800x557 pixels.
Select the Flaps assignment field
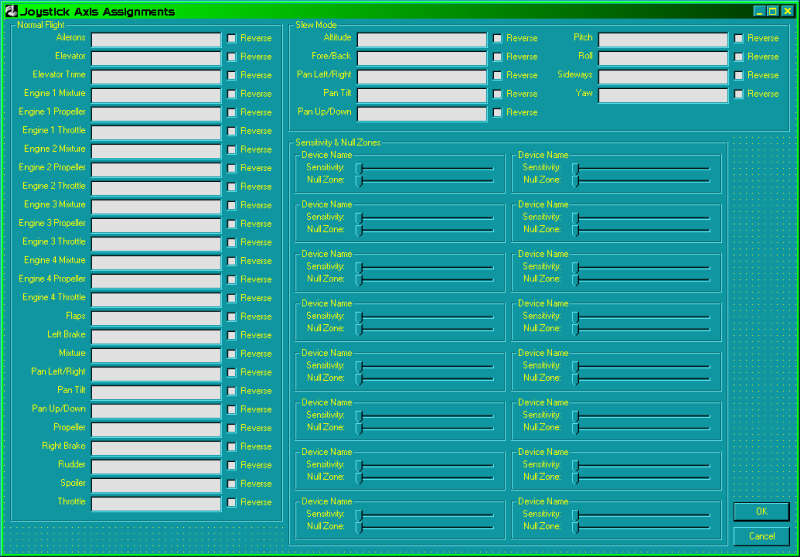156,318
